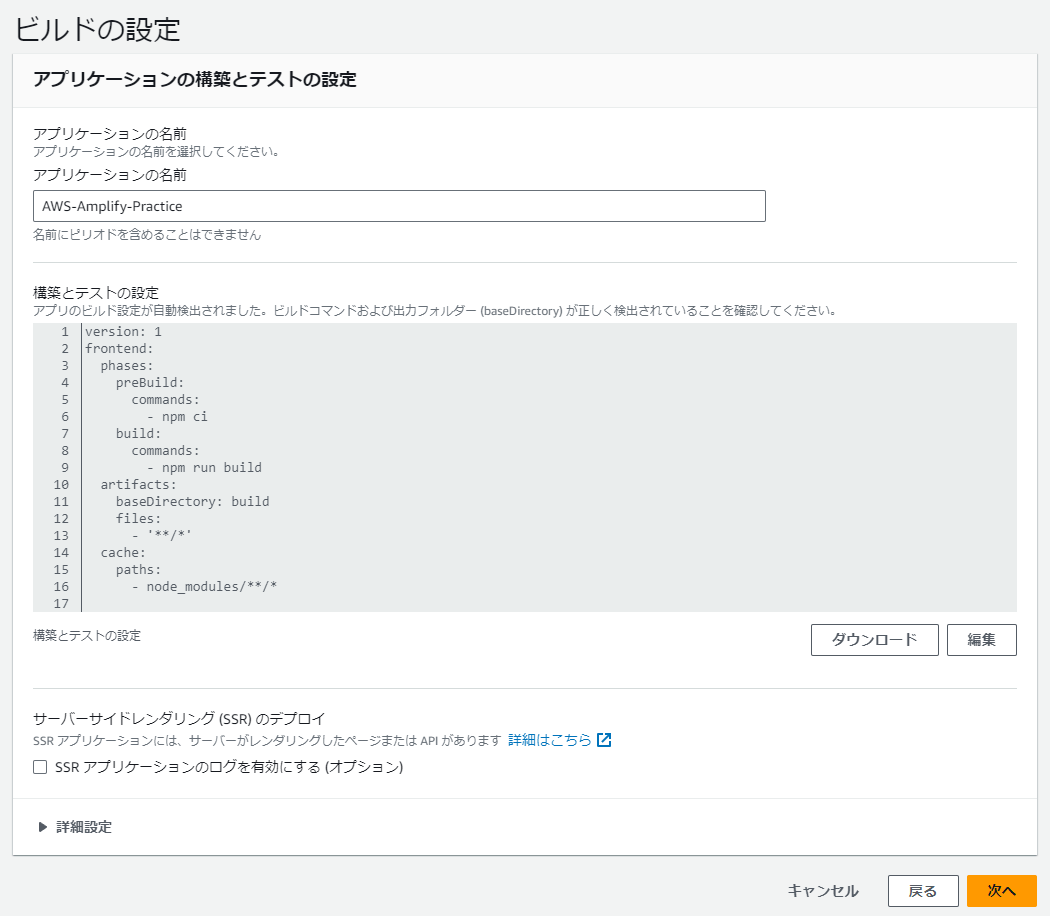Click the 'paths:' line in the code
The height and width of the screenshot is (916, 1050).
(139, 570)
